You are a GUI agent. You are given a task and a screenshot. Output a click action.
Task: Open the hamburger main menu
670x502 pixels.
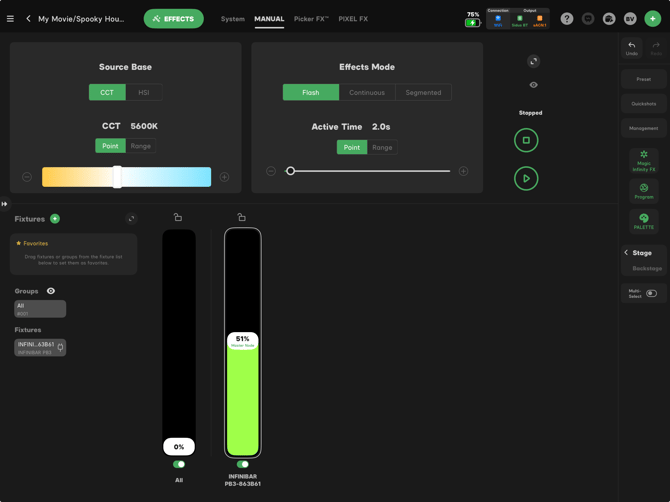point(10,19)
